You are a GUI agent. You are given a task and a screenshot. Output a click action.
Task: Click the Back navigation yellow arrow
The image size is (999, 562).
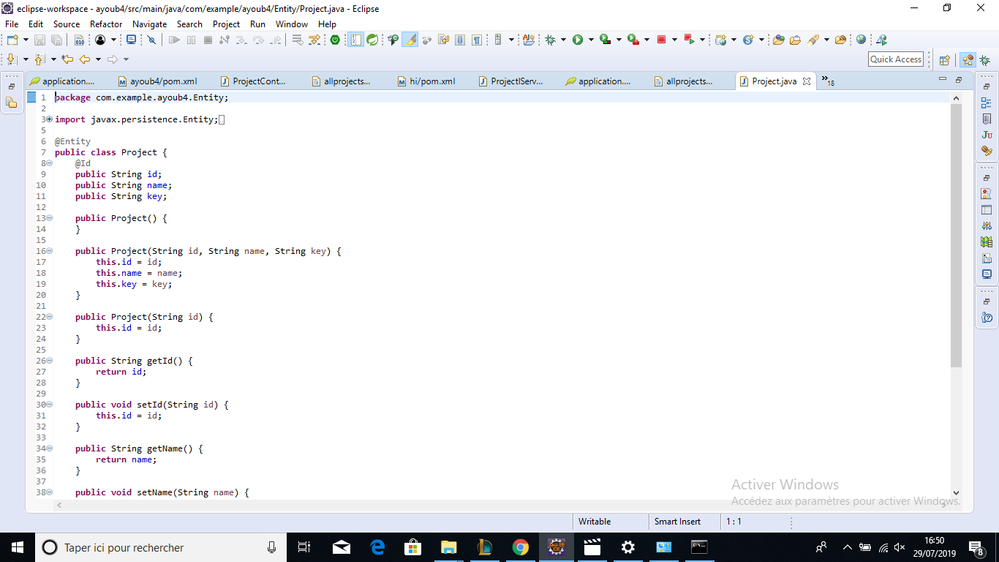click(x=84, y=59)
